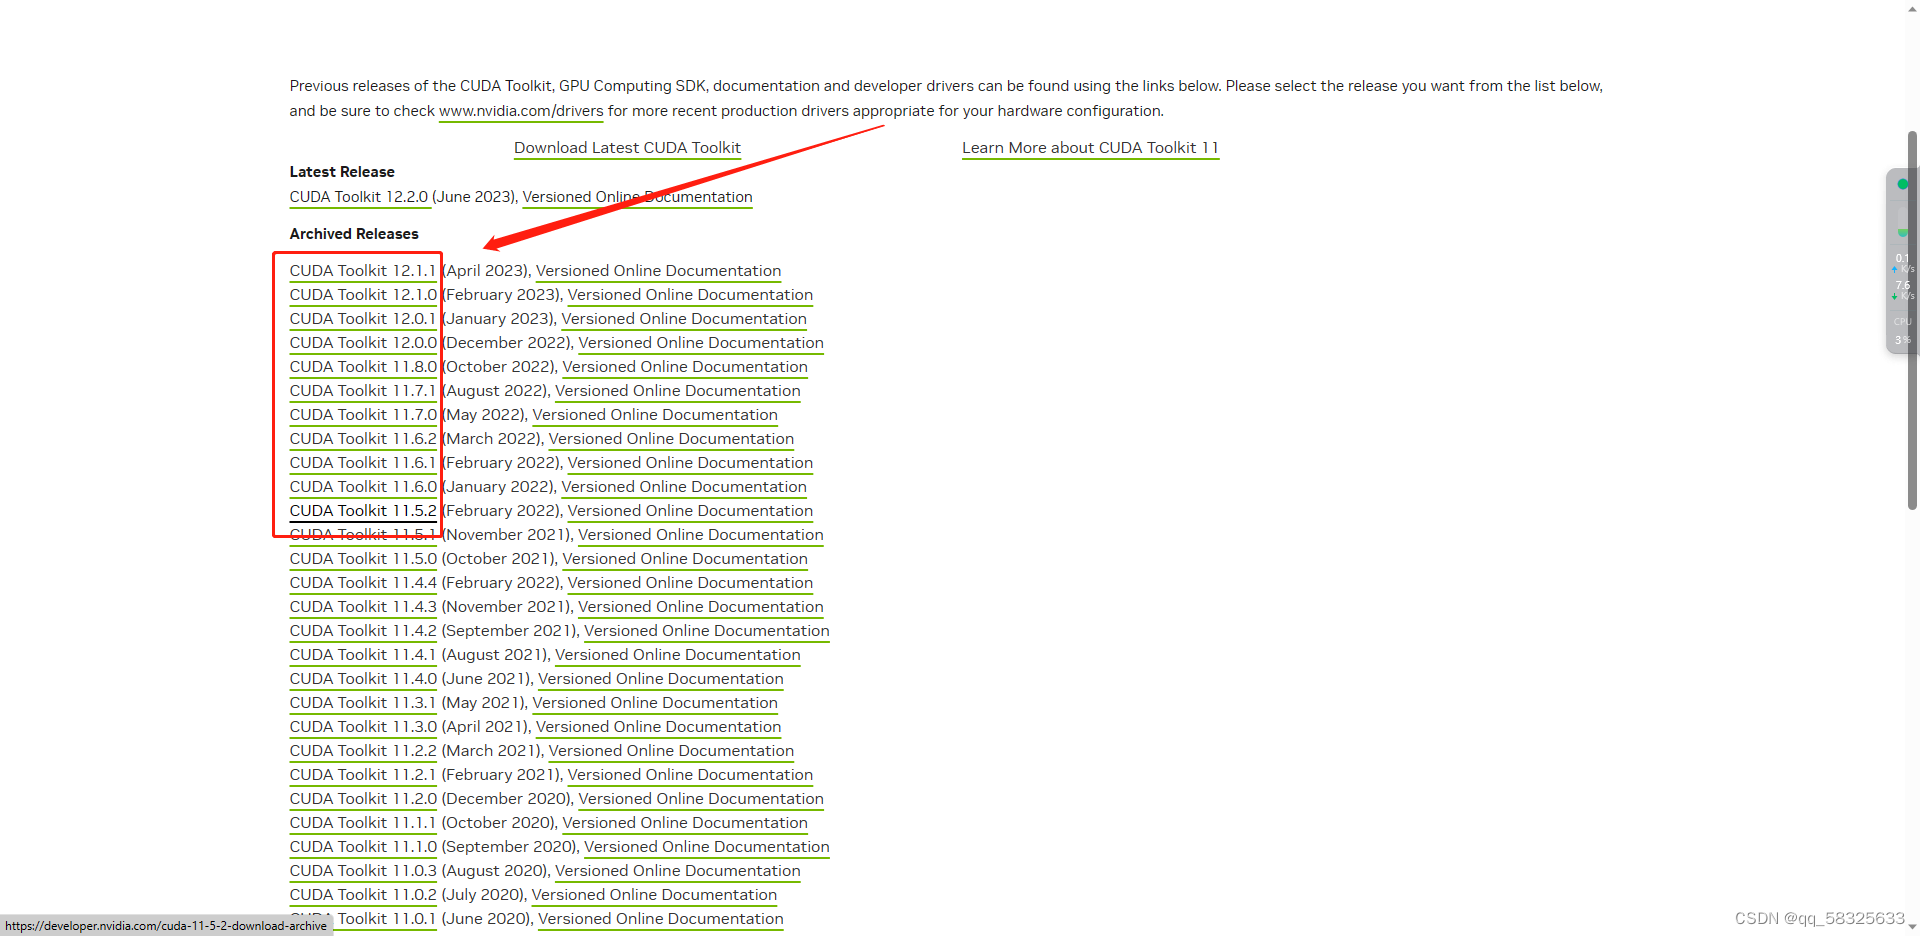Open CUDA Toolkit 11.0.2 link
This screenshot has width=1920, height=936.
363,895
